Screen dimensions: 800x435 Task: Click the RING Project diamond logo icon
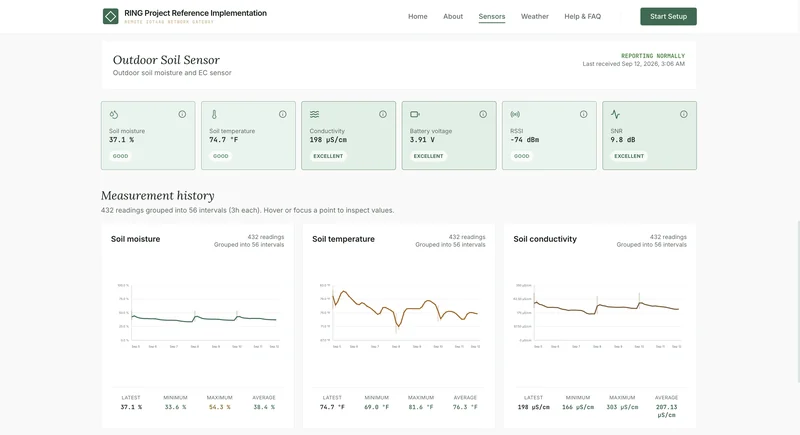[110, 16]
